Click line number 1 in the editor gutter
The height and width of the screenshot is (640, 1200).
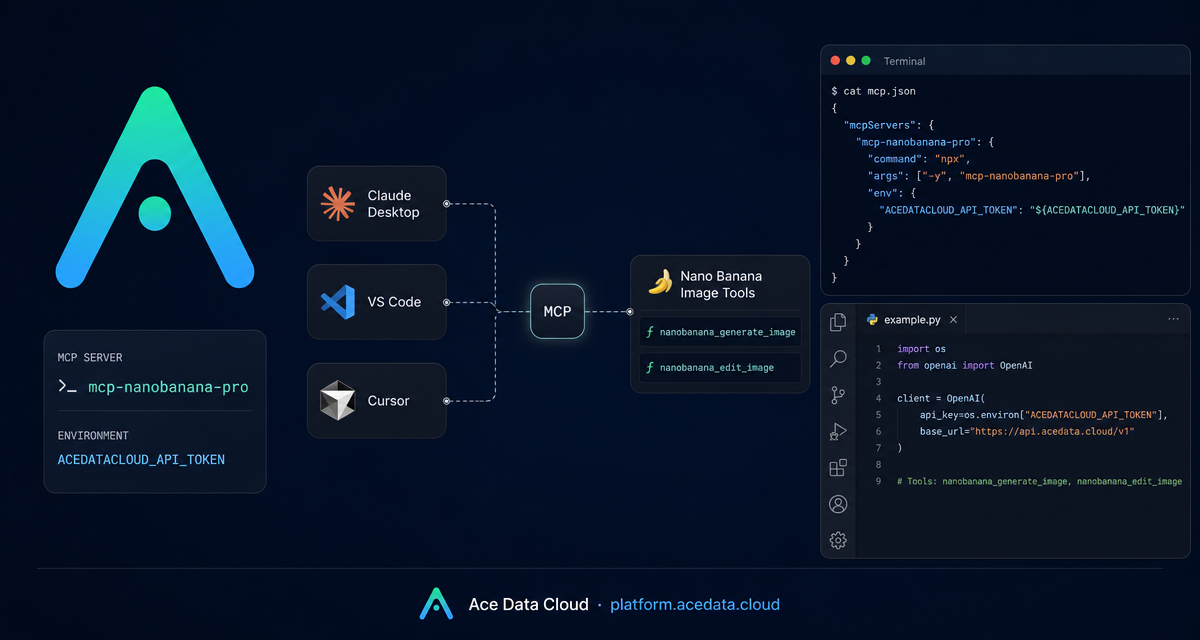coord(878,349)
